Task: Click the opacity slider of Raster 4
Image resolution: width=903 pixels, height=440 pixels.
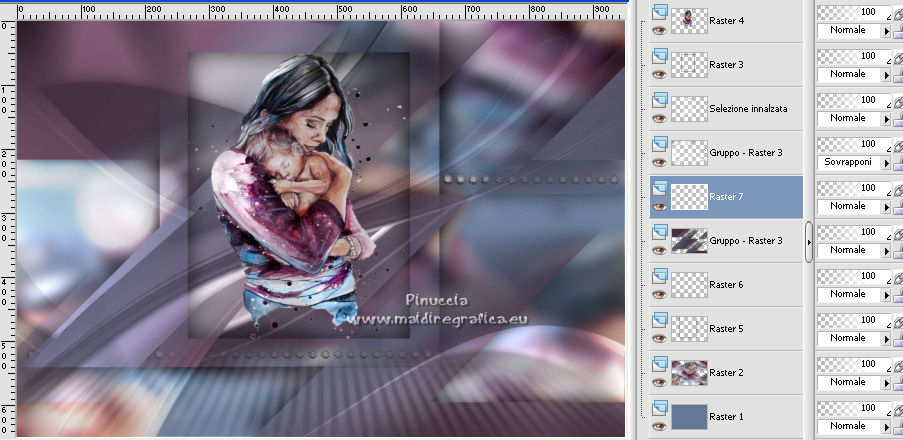Action: (x=854, y=12)
